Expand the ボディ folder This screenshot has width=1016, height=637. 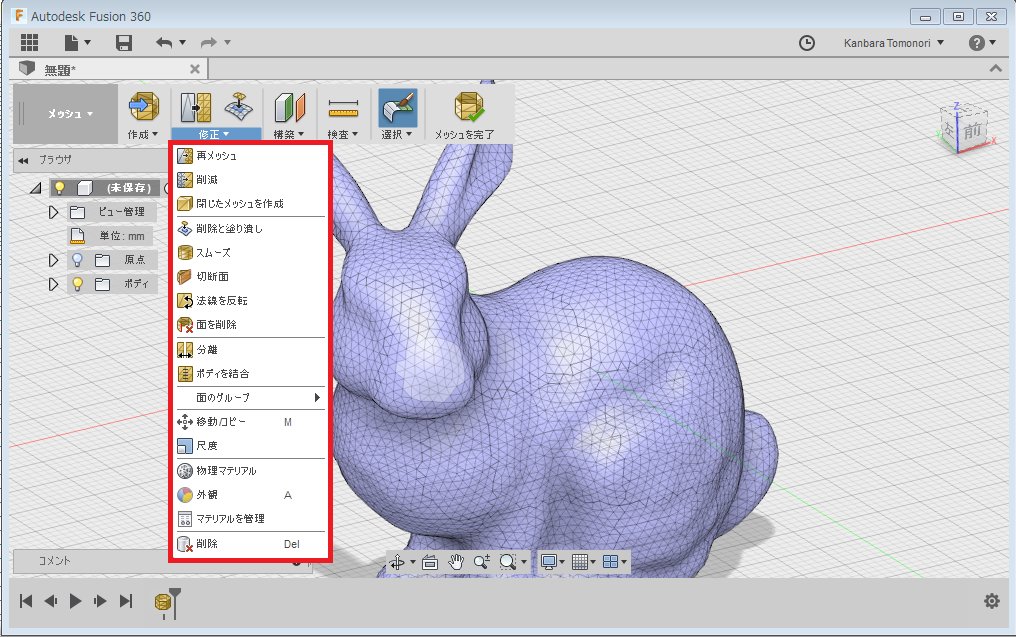coord(53,284)
